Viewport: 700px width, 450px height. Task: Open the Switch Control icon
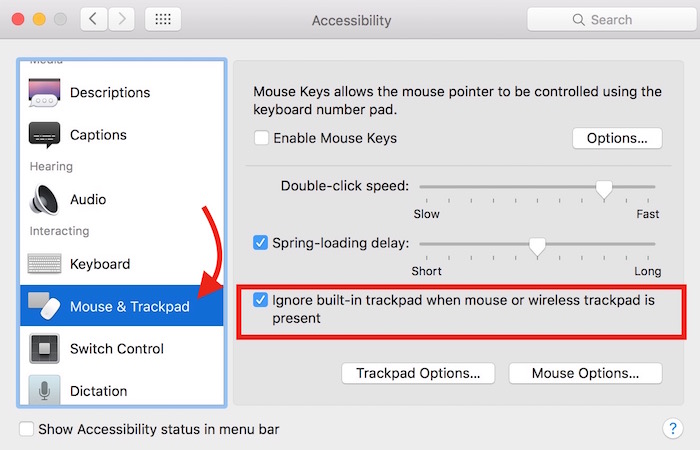point(45,349)
